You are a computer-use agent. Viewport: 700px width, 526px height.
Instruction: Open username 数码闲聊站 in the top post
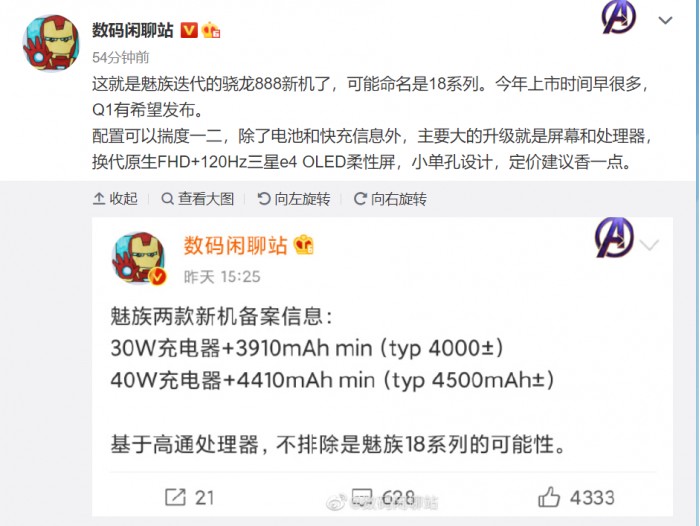coord(133,30)
